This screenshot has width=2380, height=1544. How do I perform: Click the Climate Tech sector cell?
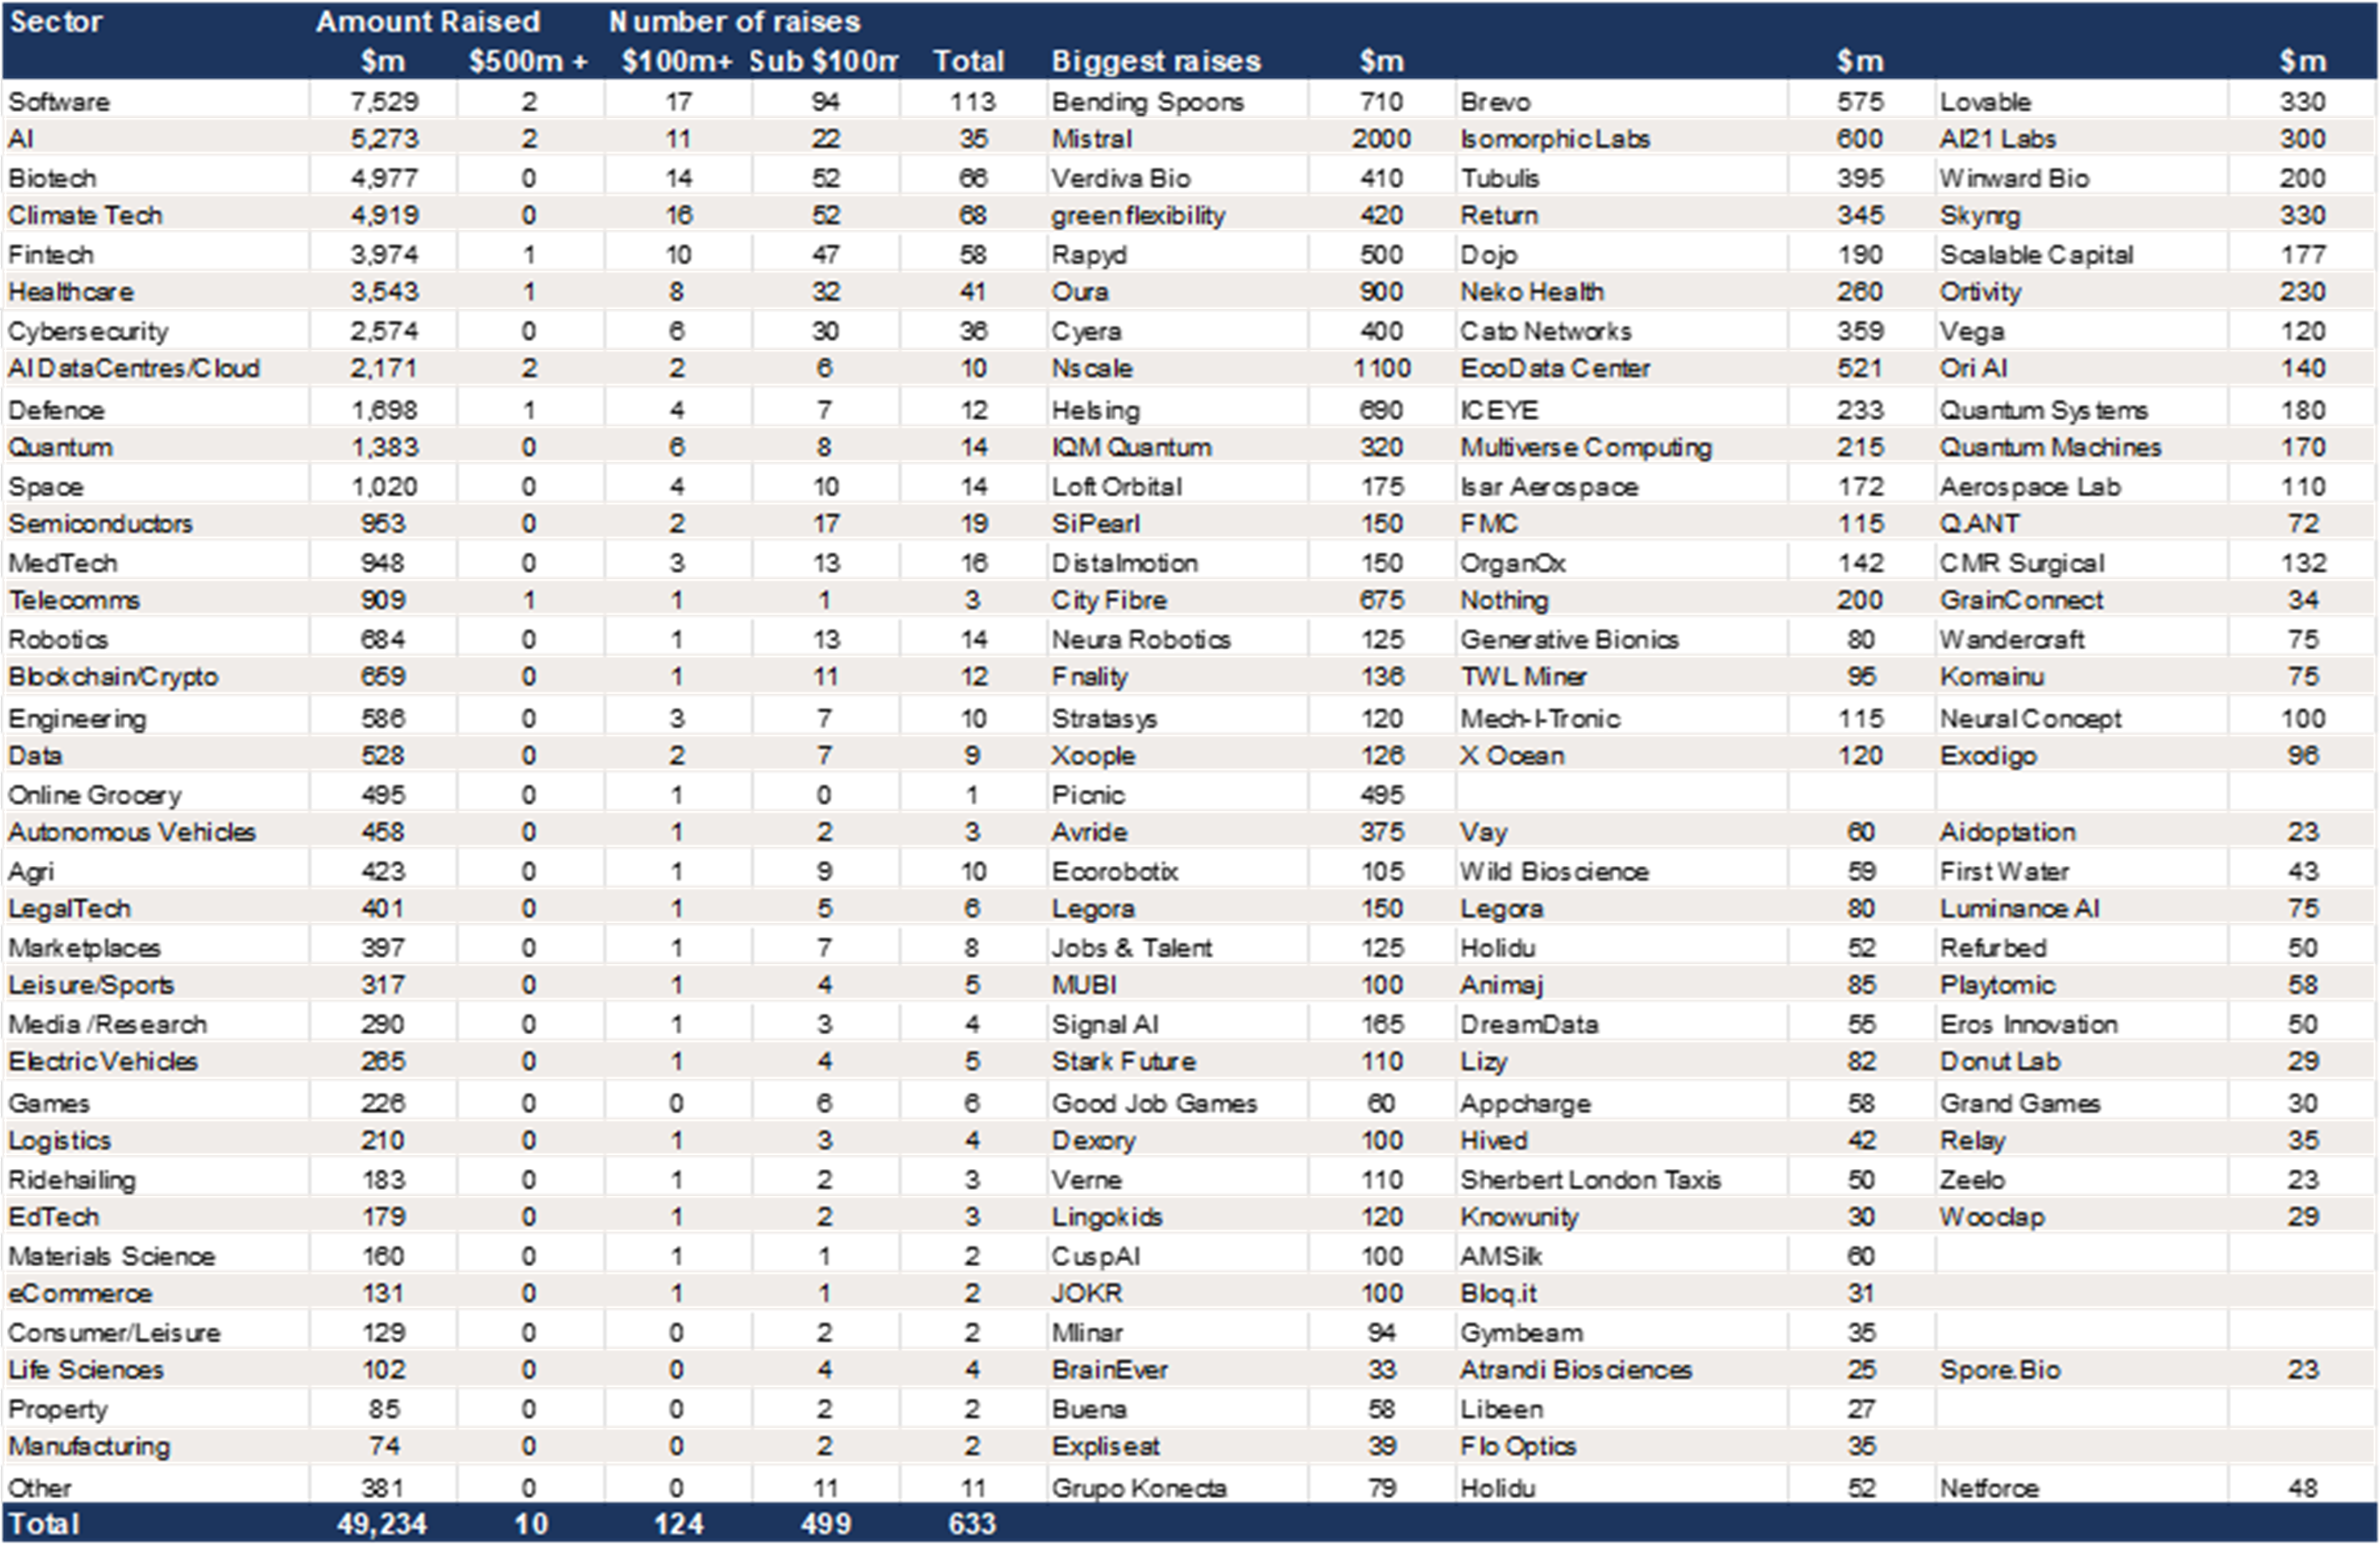pyautogui.click(x=85, y=215)
